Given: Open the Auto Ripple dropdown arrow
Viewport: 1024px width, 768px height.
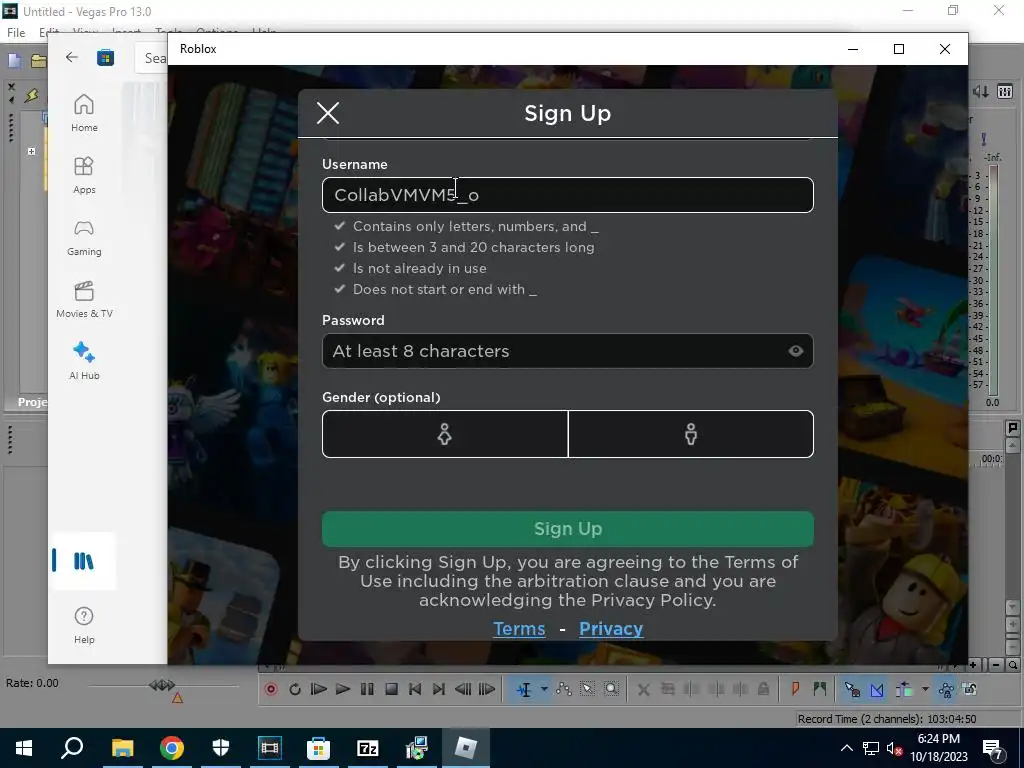Looking at the screenshot, I should coord(925,689).
